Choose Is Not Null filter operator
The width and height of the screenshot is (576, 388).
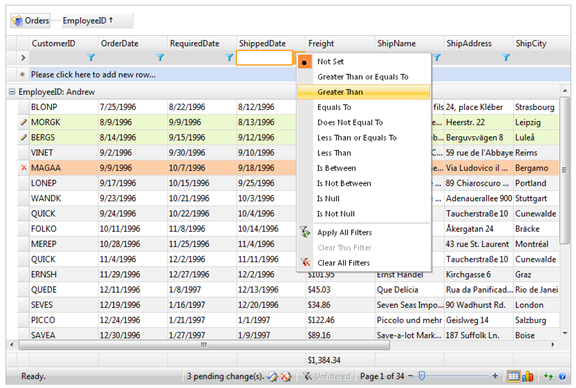363,214
